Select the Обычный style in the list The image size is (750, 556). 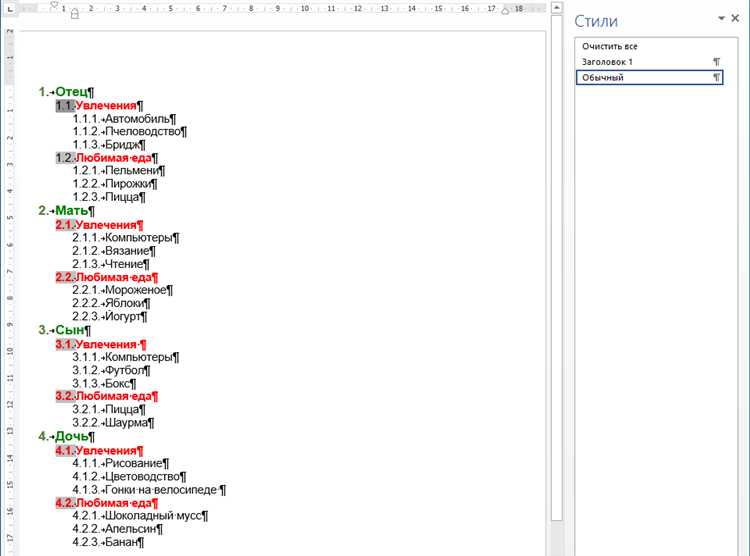click(x=650, y=78)
